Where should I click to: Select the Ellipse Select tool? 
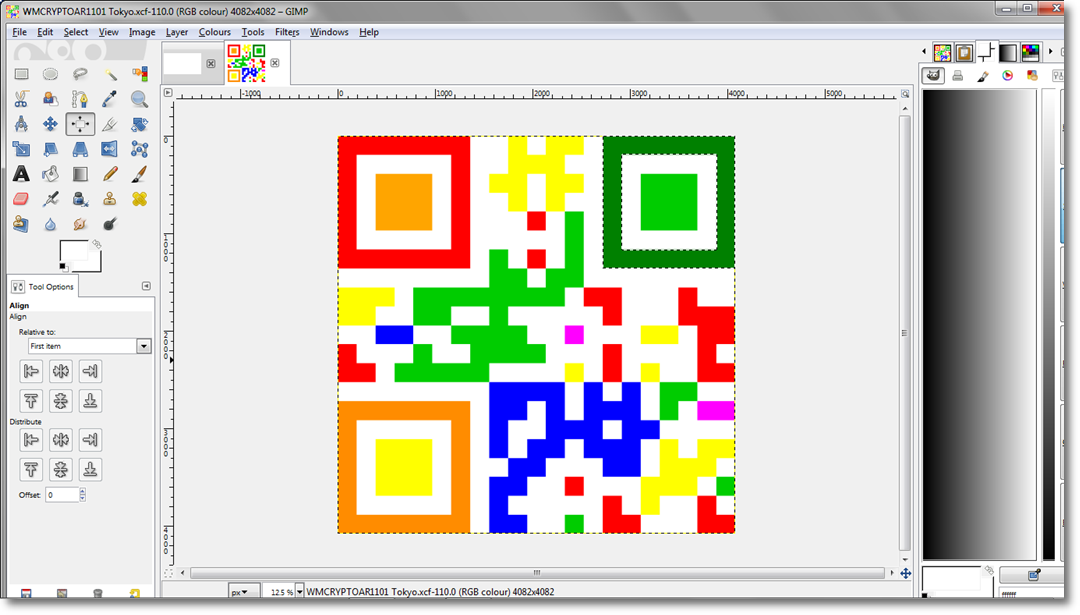50,74
